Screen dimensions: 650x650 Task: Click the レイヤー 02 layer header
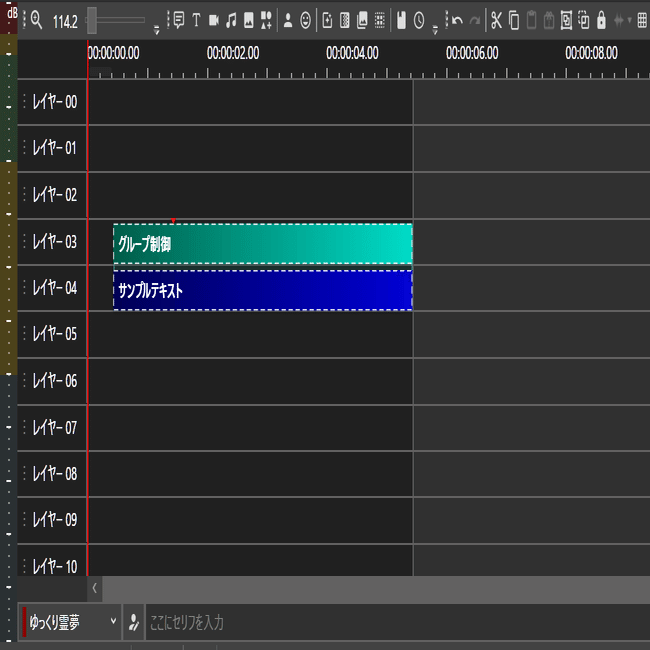coord(52,195)
